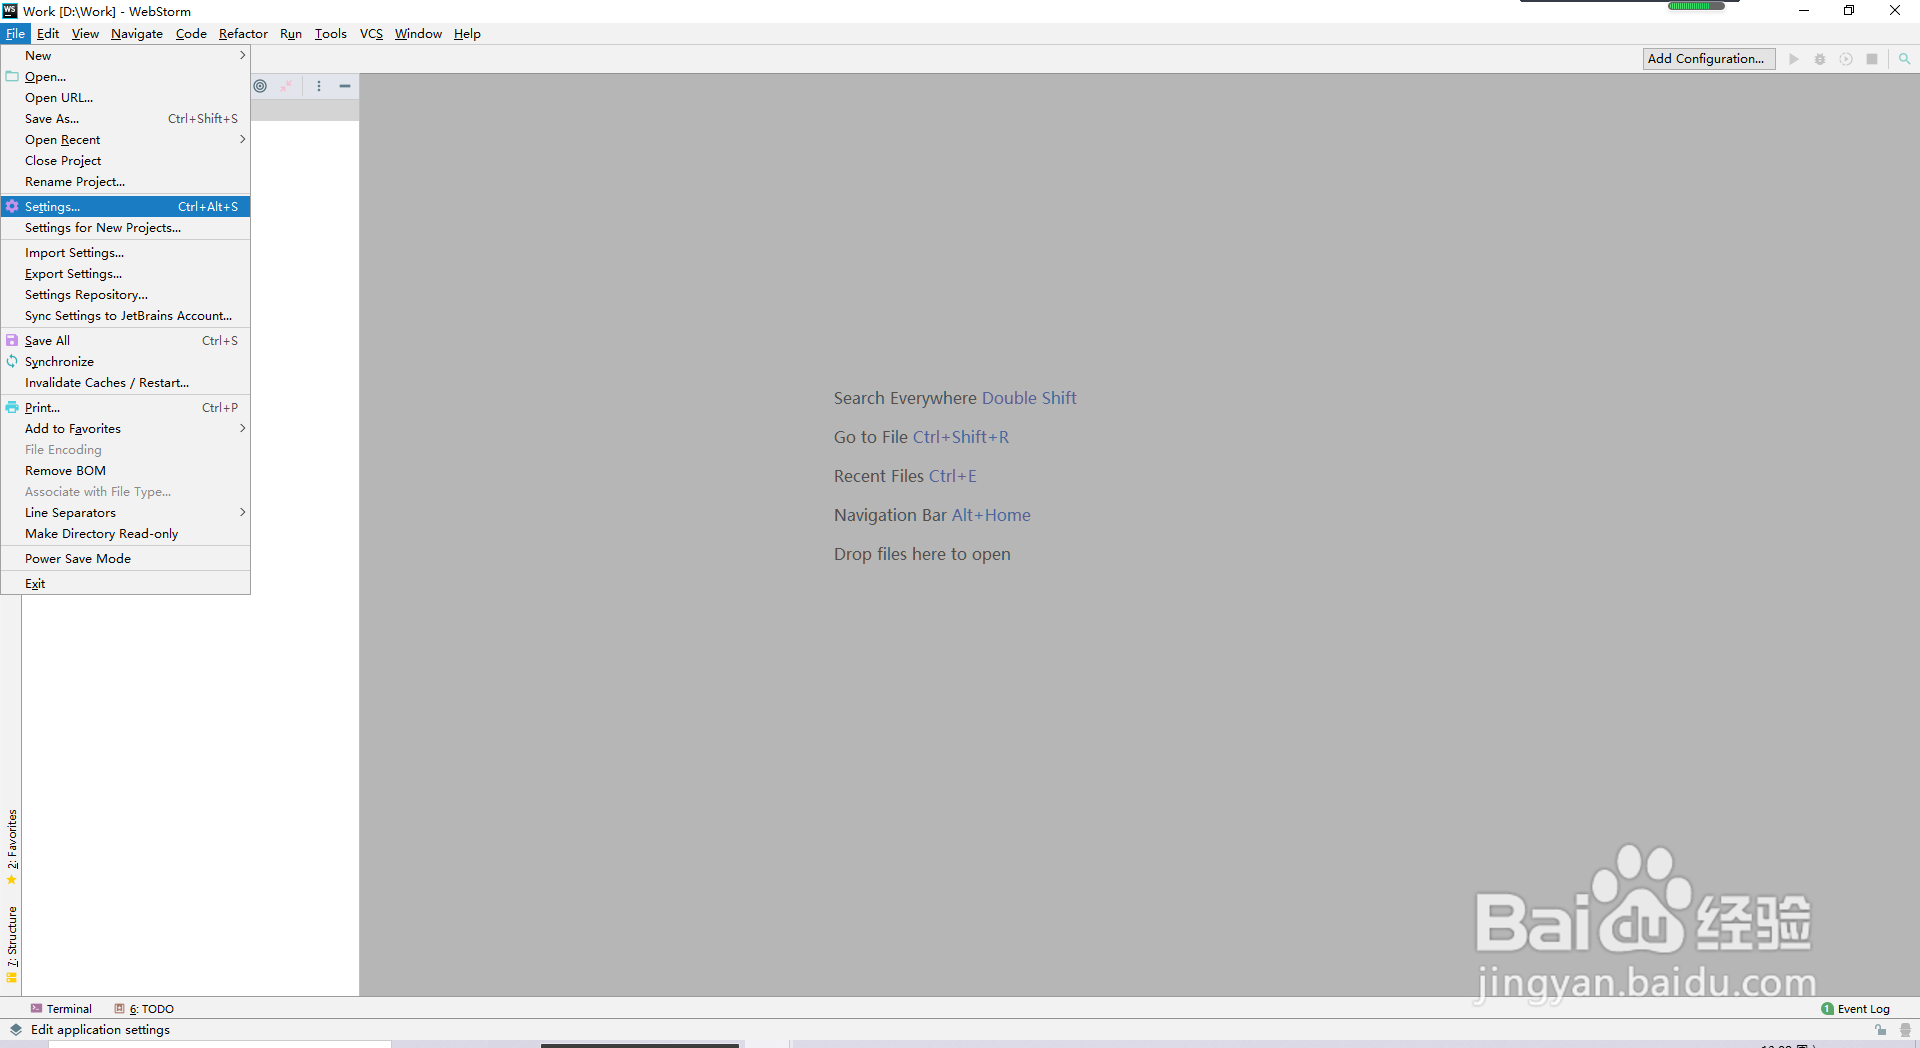Expand Line Separators submenu
1920x1048 pixels.
(x=125, y=513)
